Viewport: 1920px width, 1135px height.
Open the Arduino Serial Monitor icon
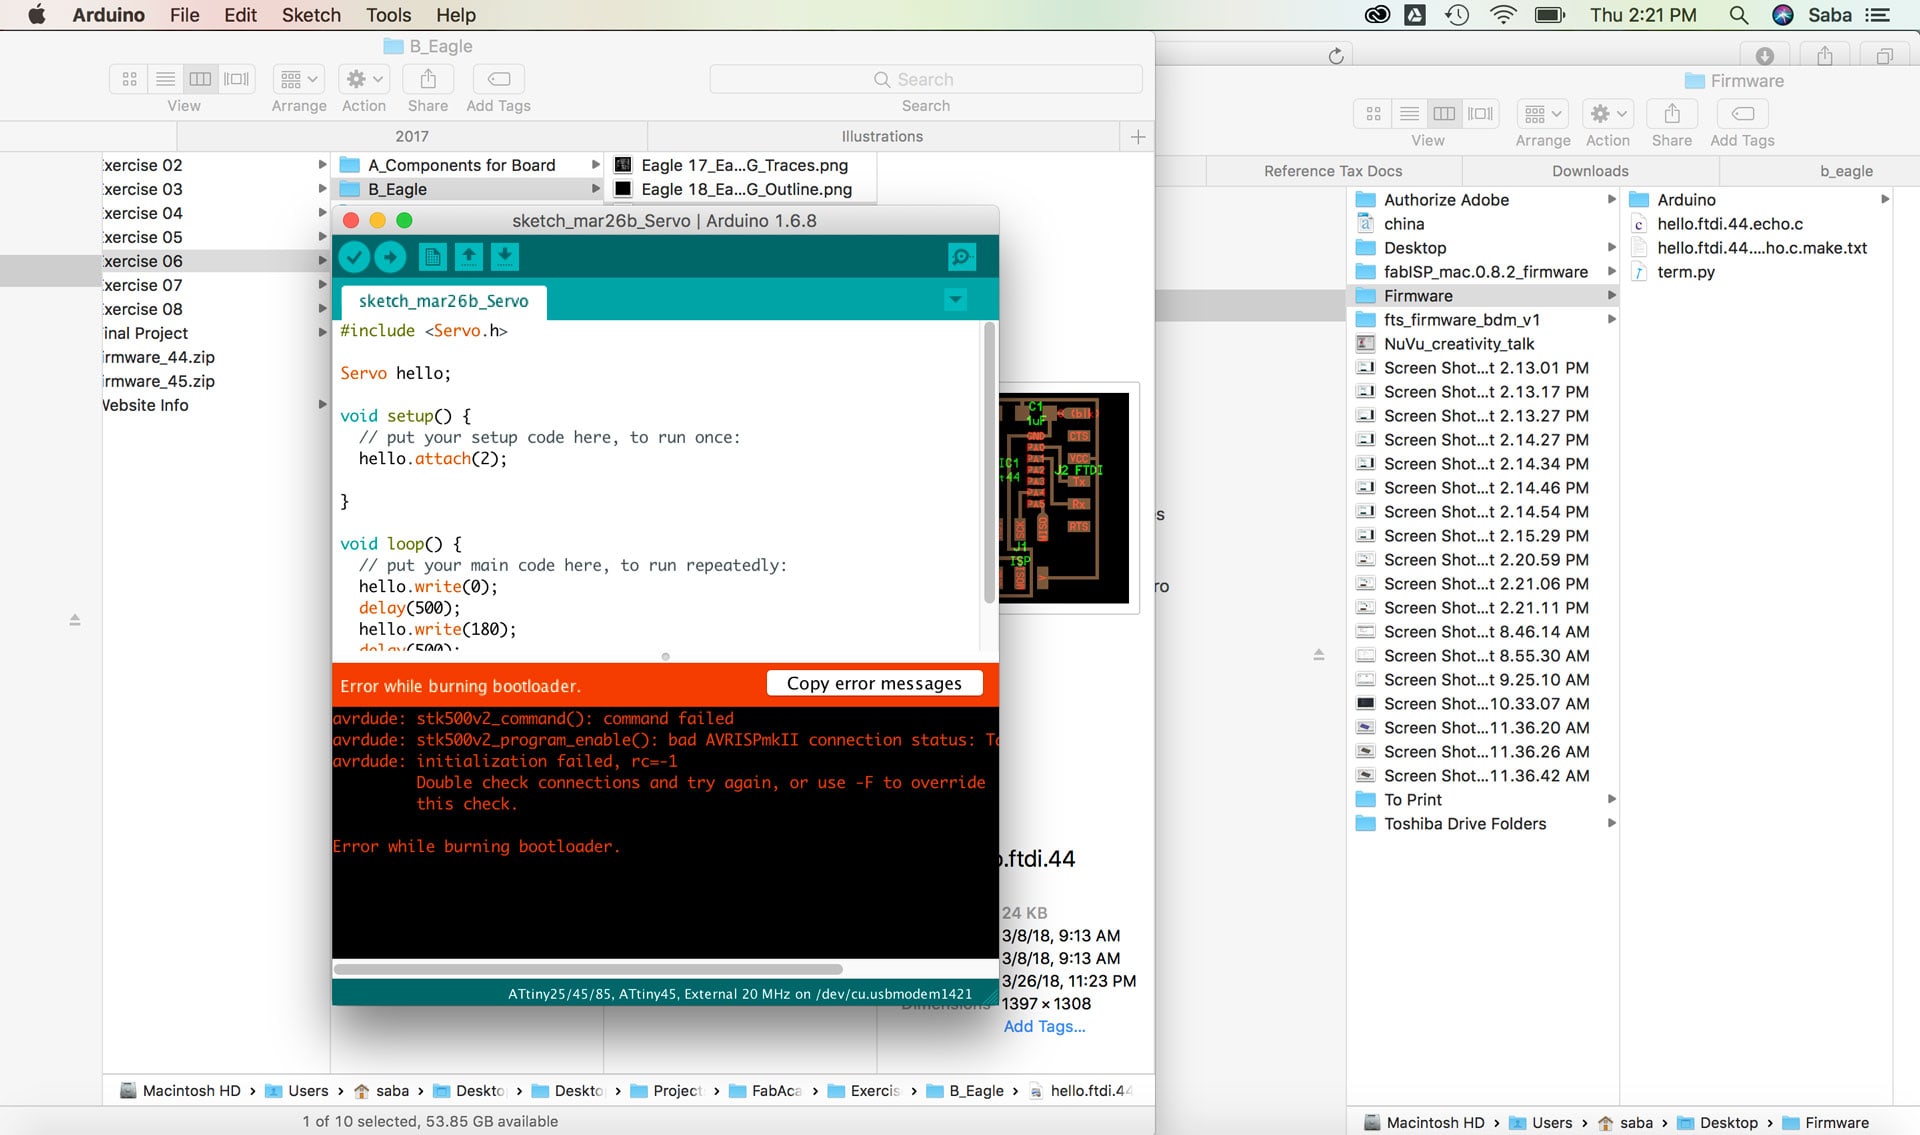pyautogui.click(x=961, y=257)
